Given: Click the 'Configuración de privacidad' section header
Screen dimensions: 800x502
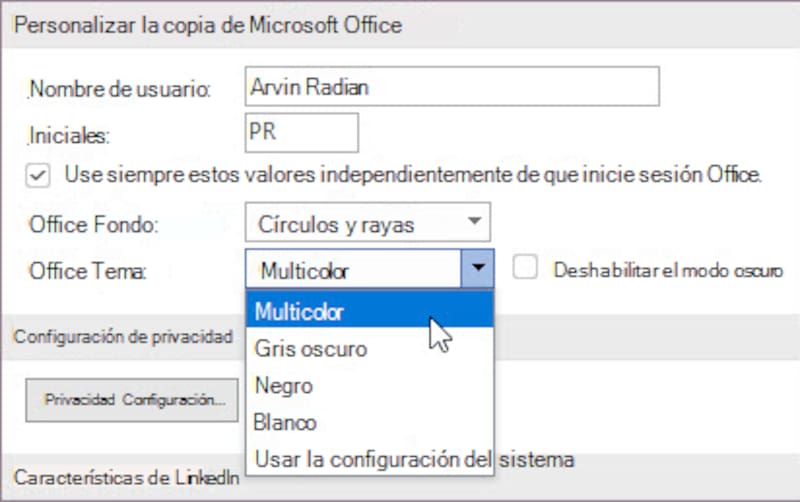Looking at the screenshot, I should (123, 336).
